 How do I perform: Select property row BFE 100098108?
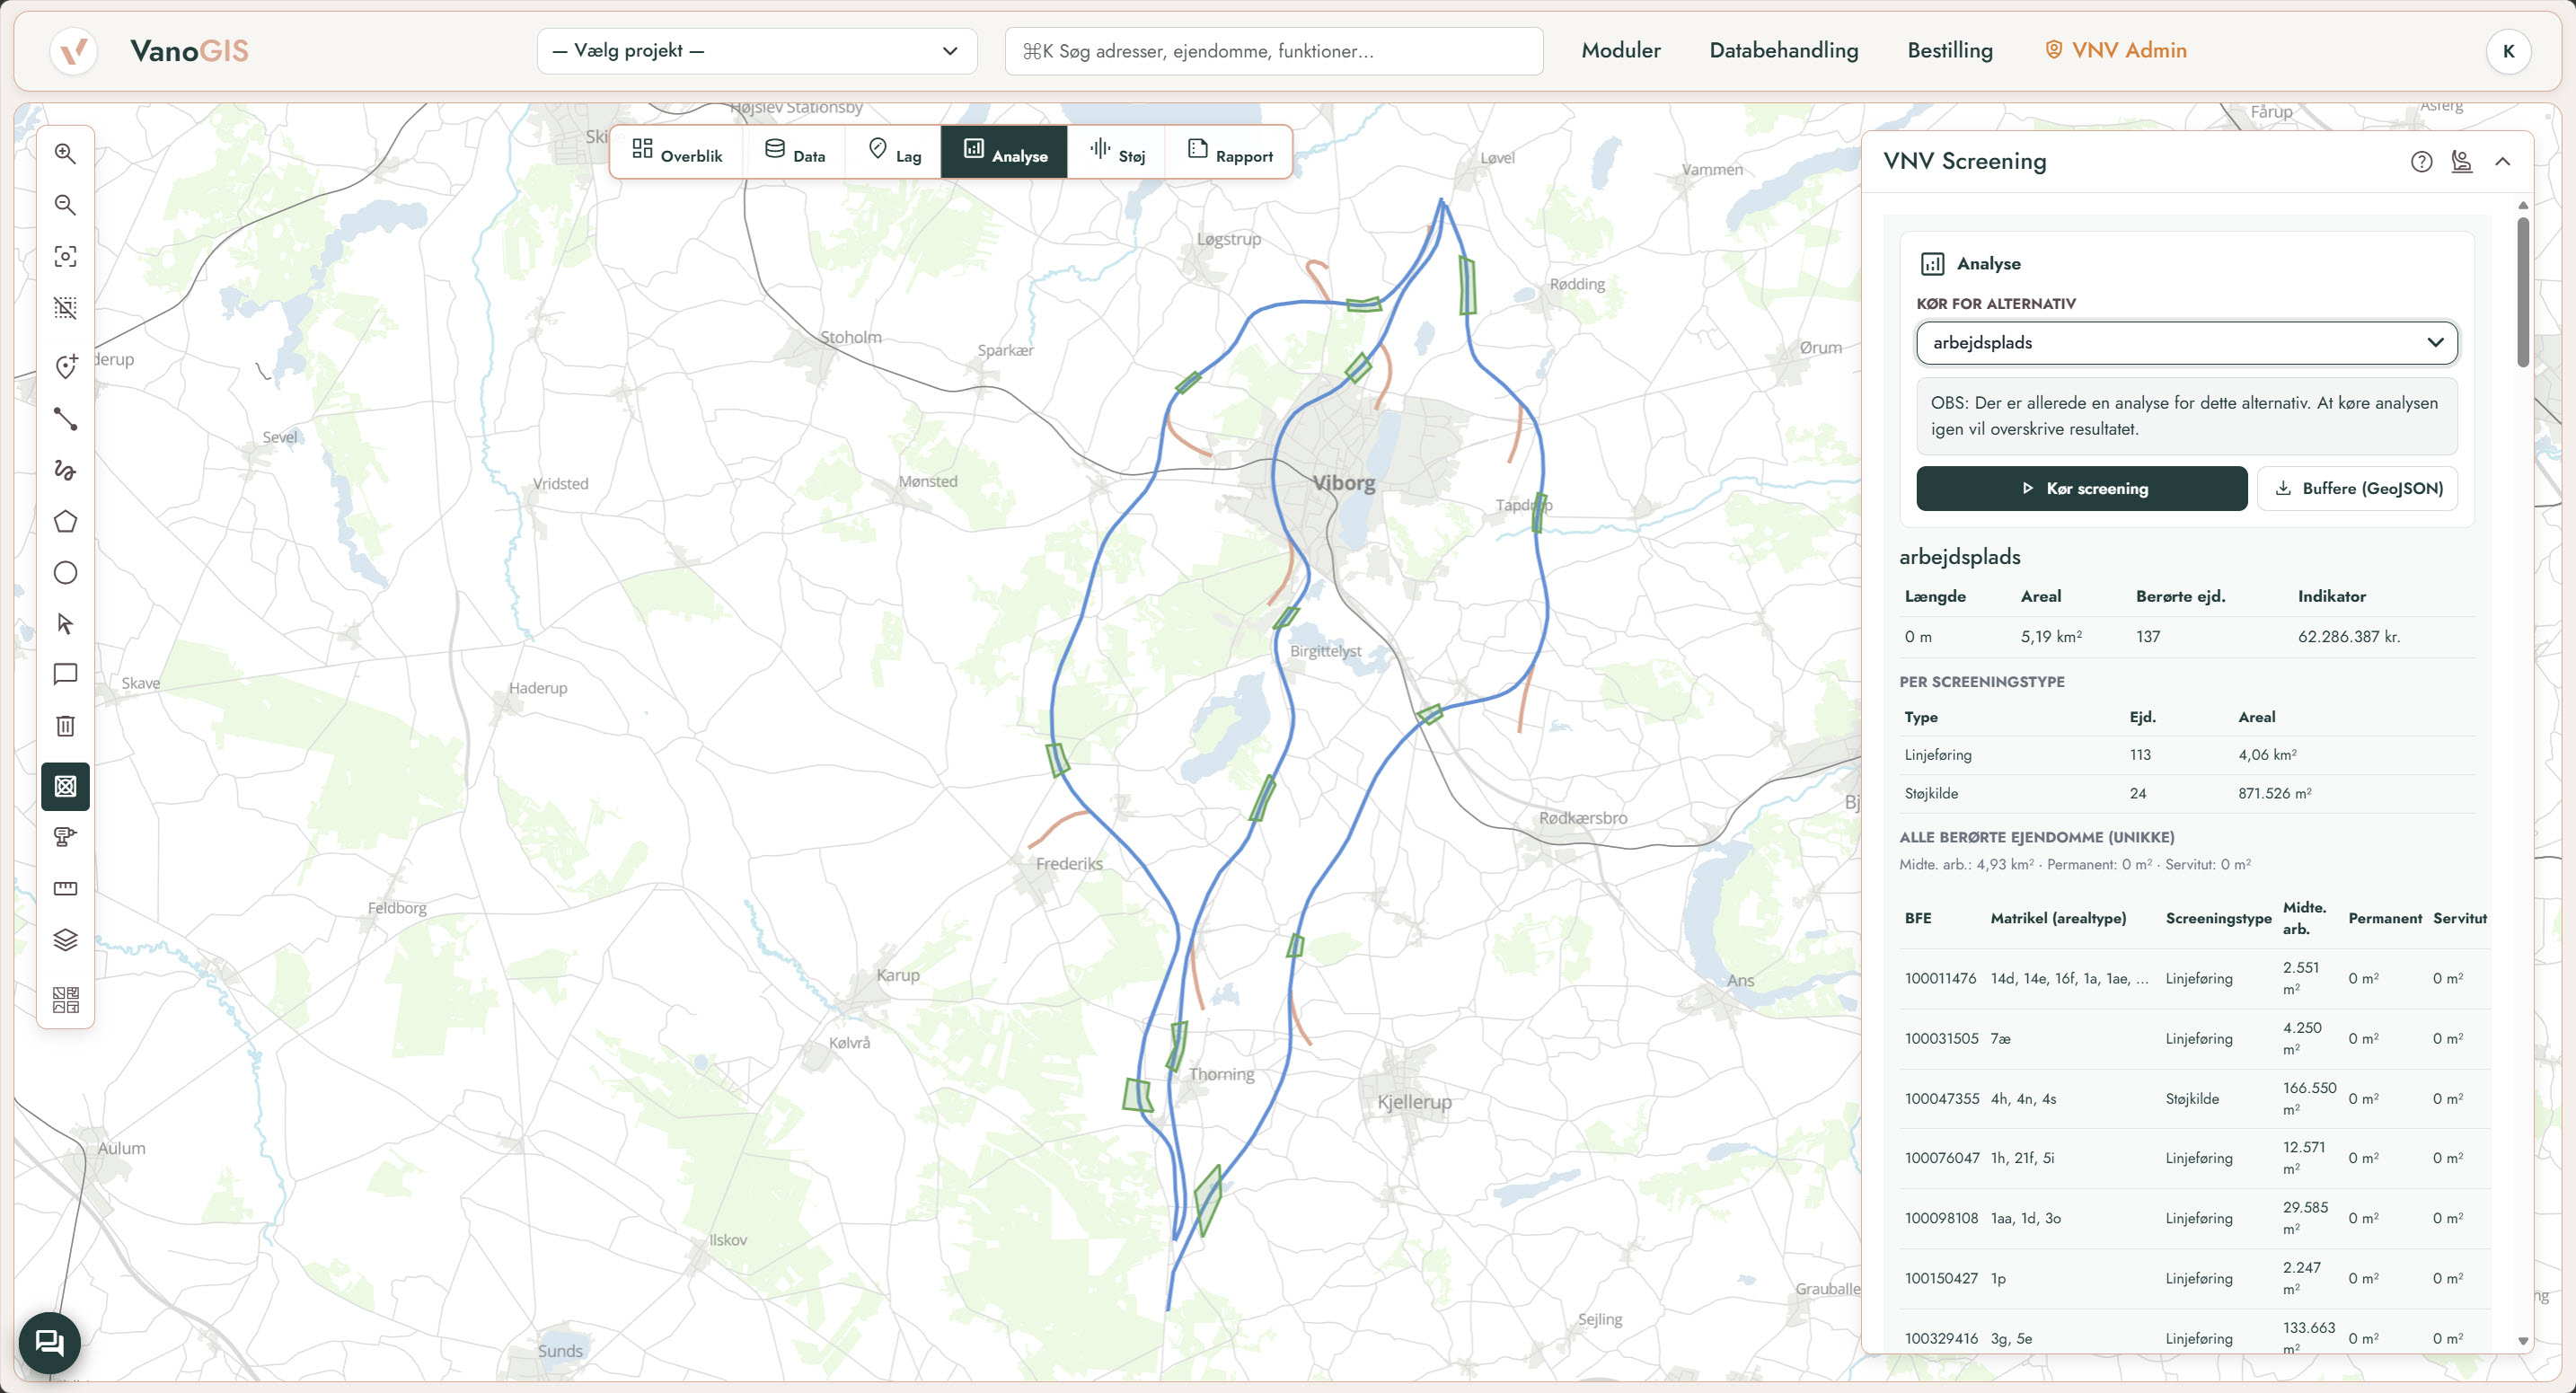tap(2194, 1218)
